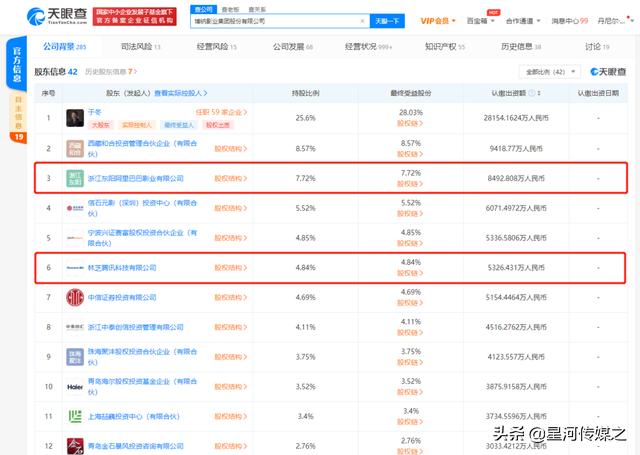
Task: Open 股权结构 for the 3.75% row
Action: click(x=231, y=357)
